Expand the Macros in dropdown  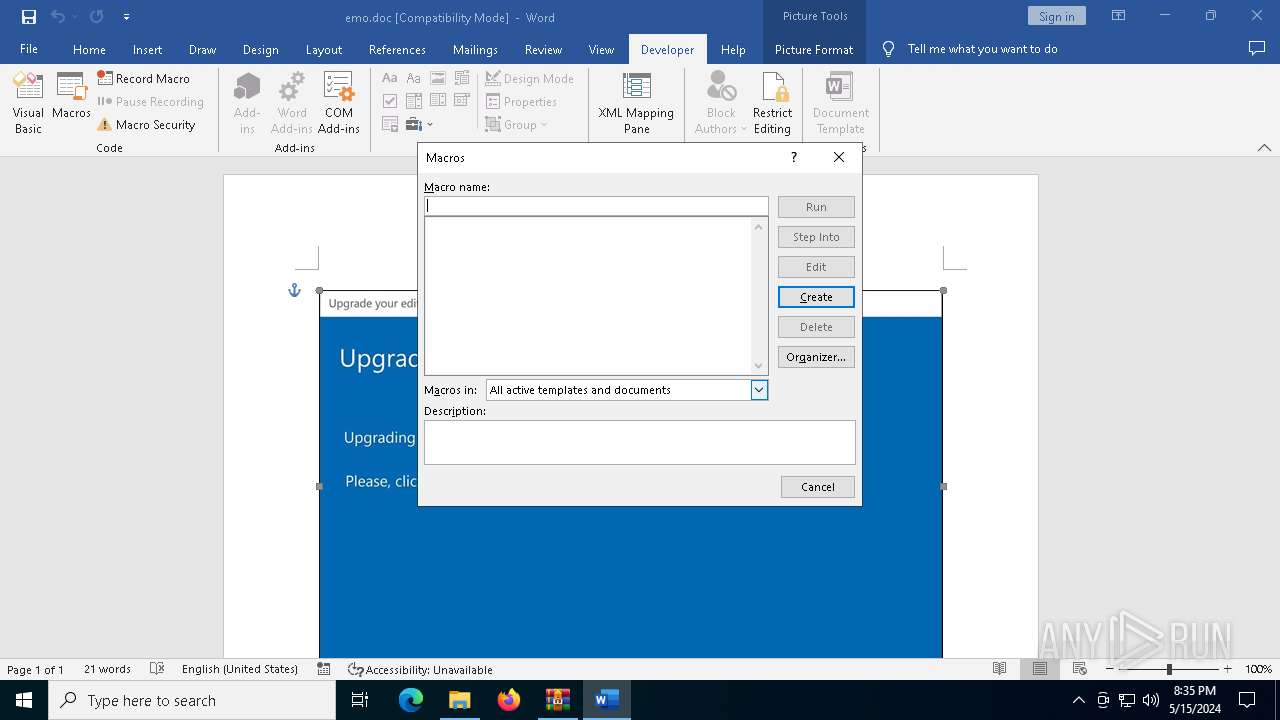coord(759,390)
